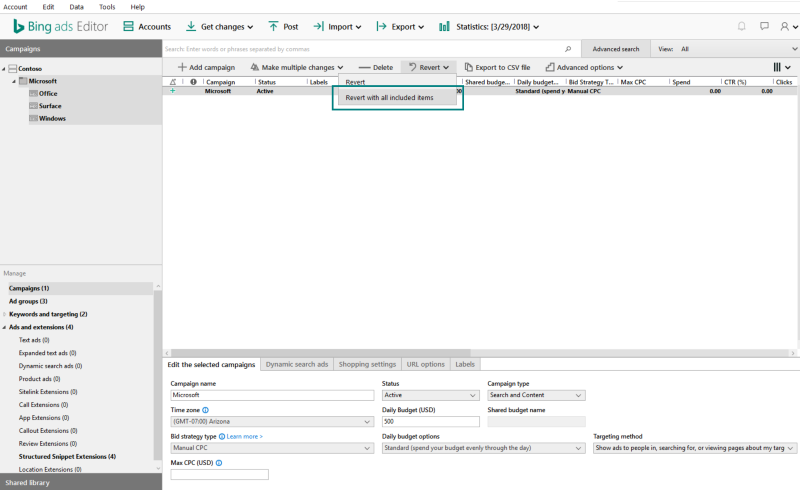The width and height of the screenshot is (800, 490).
Task: Click the notifications bell icon
Action: [741, 27]
